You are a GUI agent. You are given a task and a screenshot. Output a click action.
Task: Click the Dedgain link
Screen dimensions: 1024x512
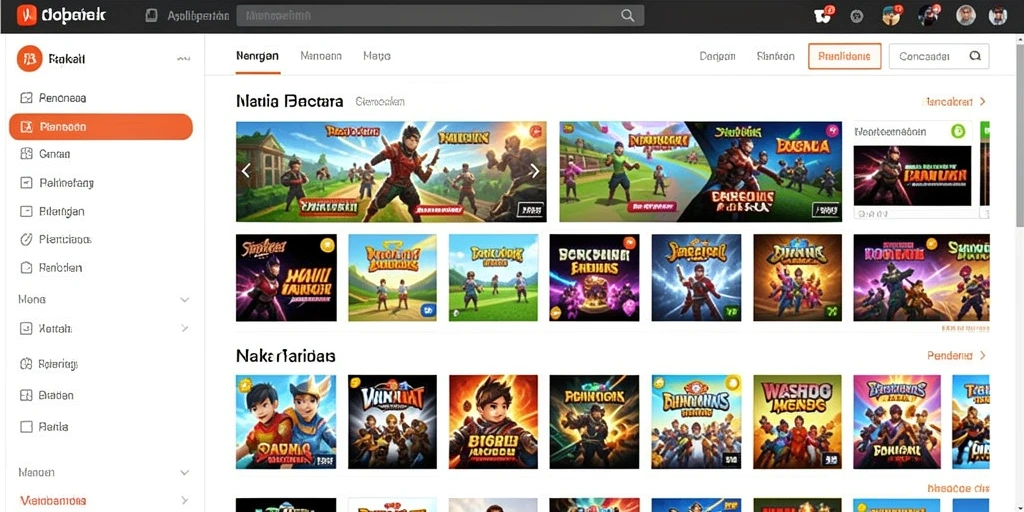[717, 56]
